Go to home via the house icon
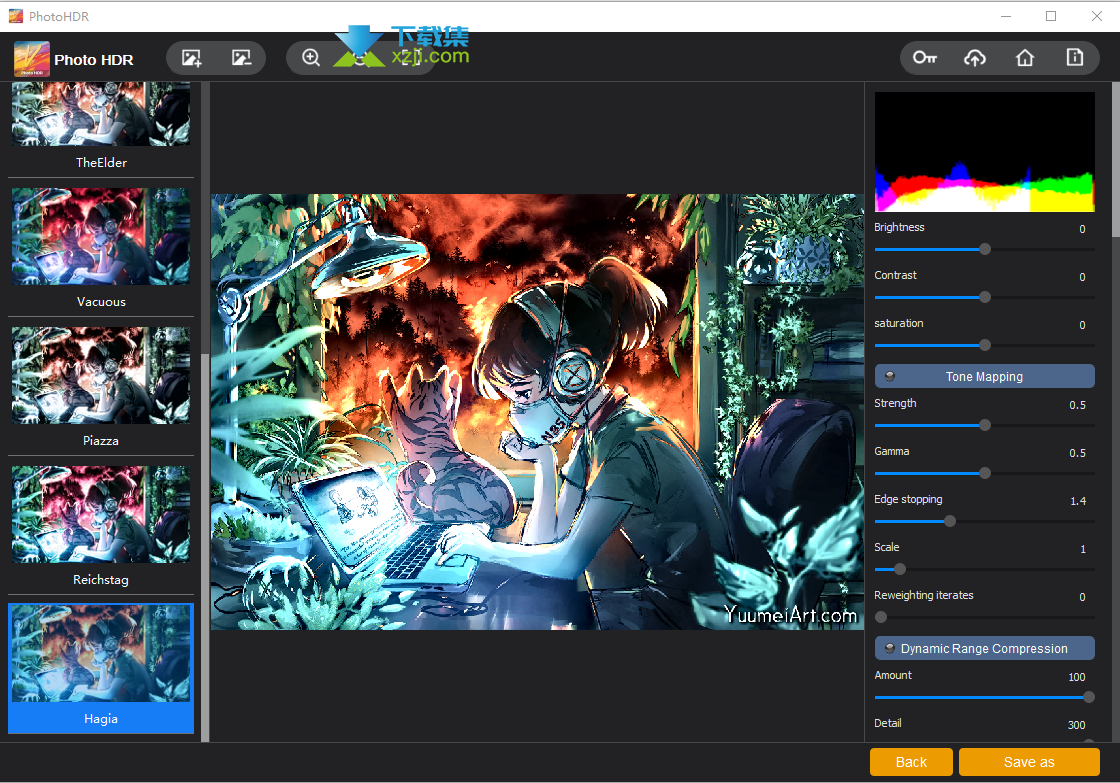Image resolution: width=1120 pixels, height=783 pixels. (1025, 58)
